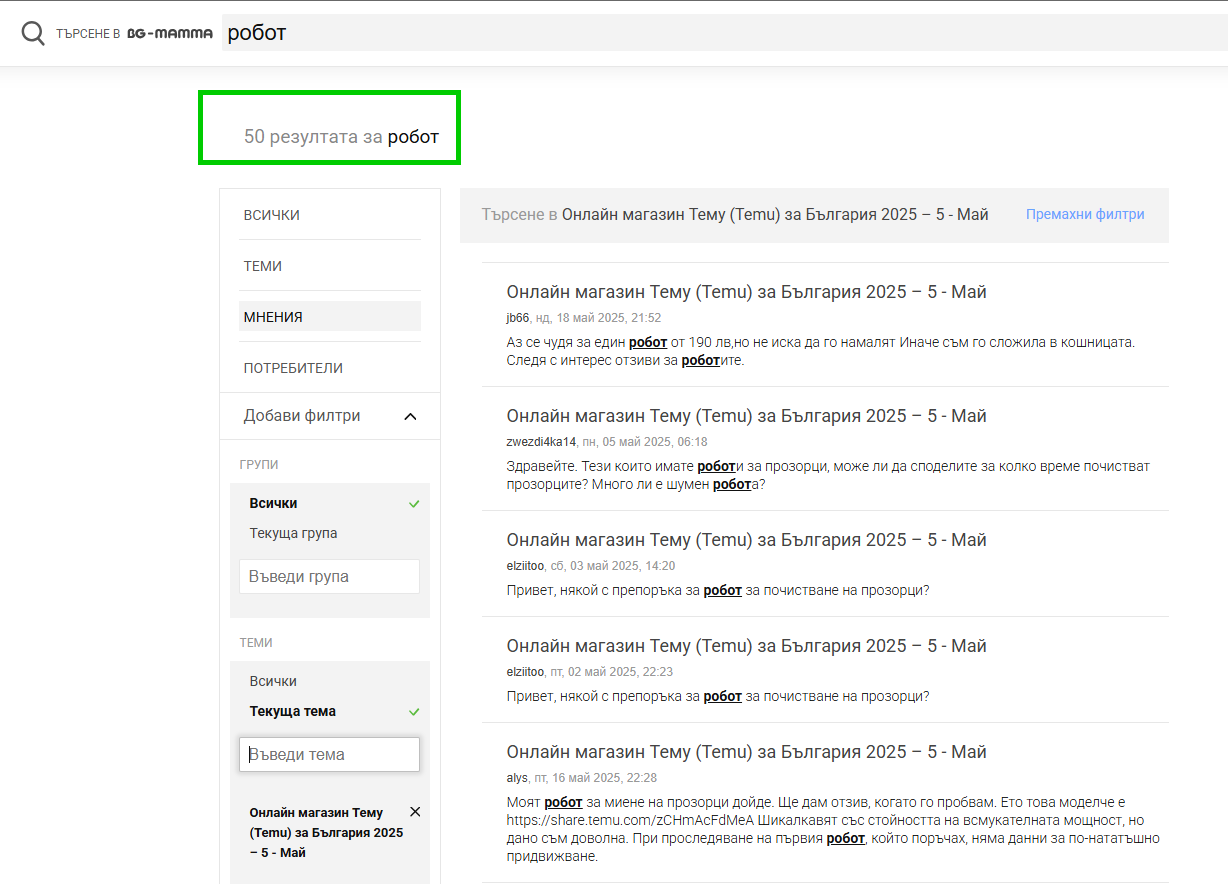Switch to the Всички results tab
Viewport: 1228px width, 884px height.
coord(271,215)
